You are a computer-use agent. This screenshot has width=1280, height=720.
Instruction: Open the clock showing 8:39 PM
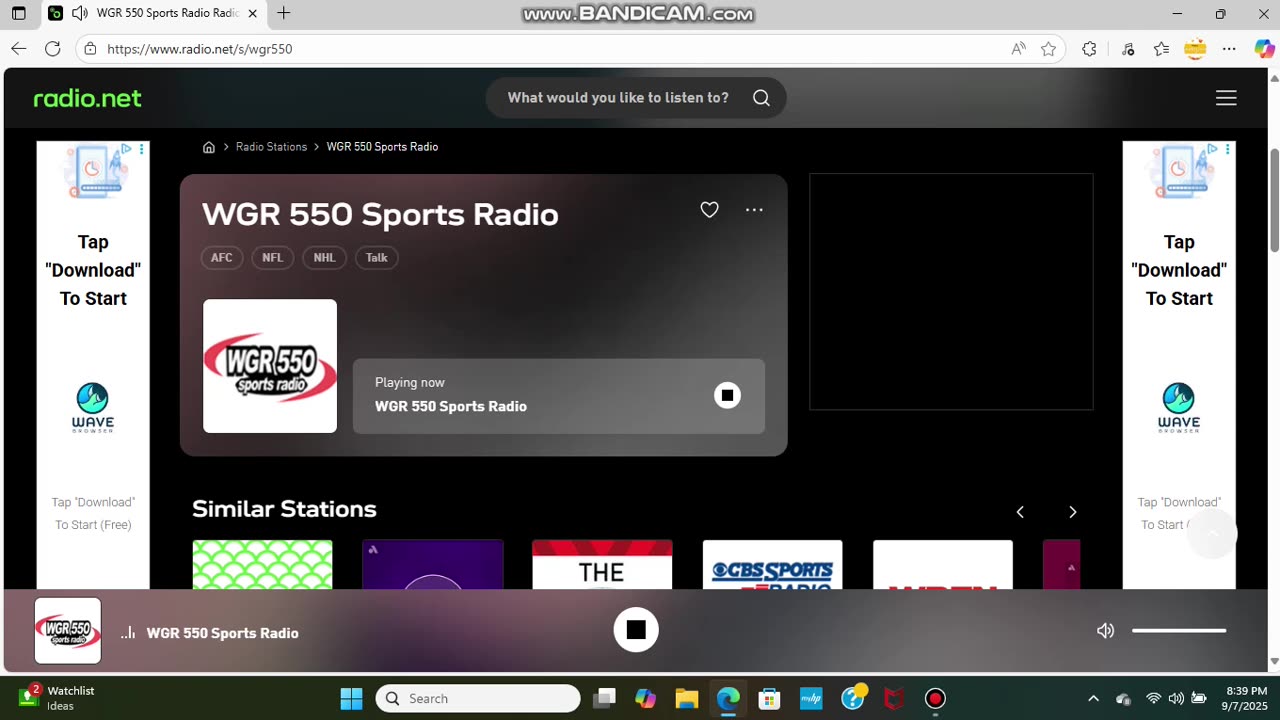pos(1246,698)
